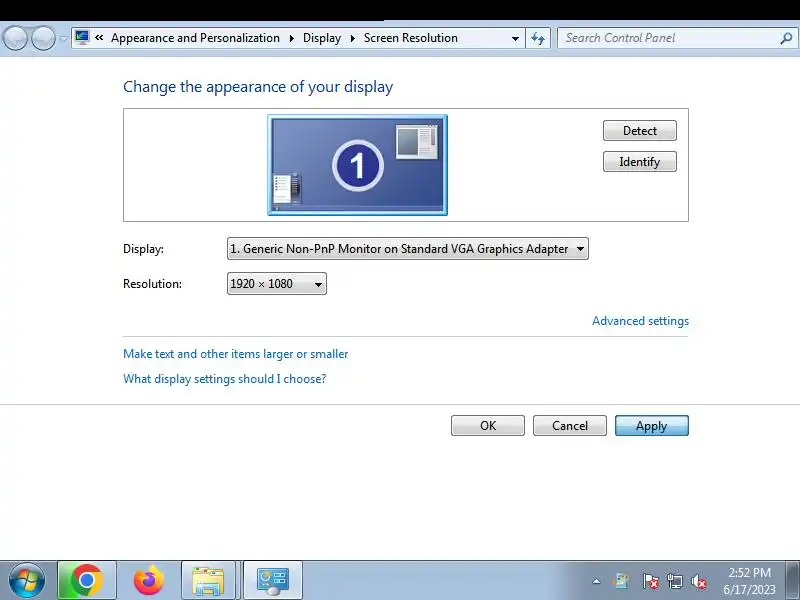Viewport: 800px width, 600px height.
Task: Click Control Panel taskbar button
Action: tap(273, 581)
